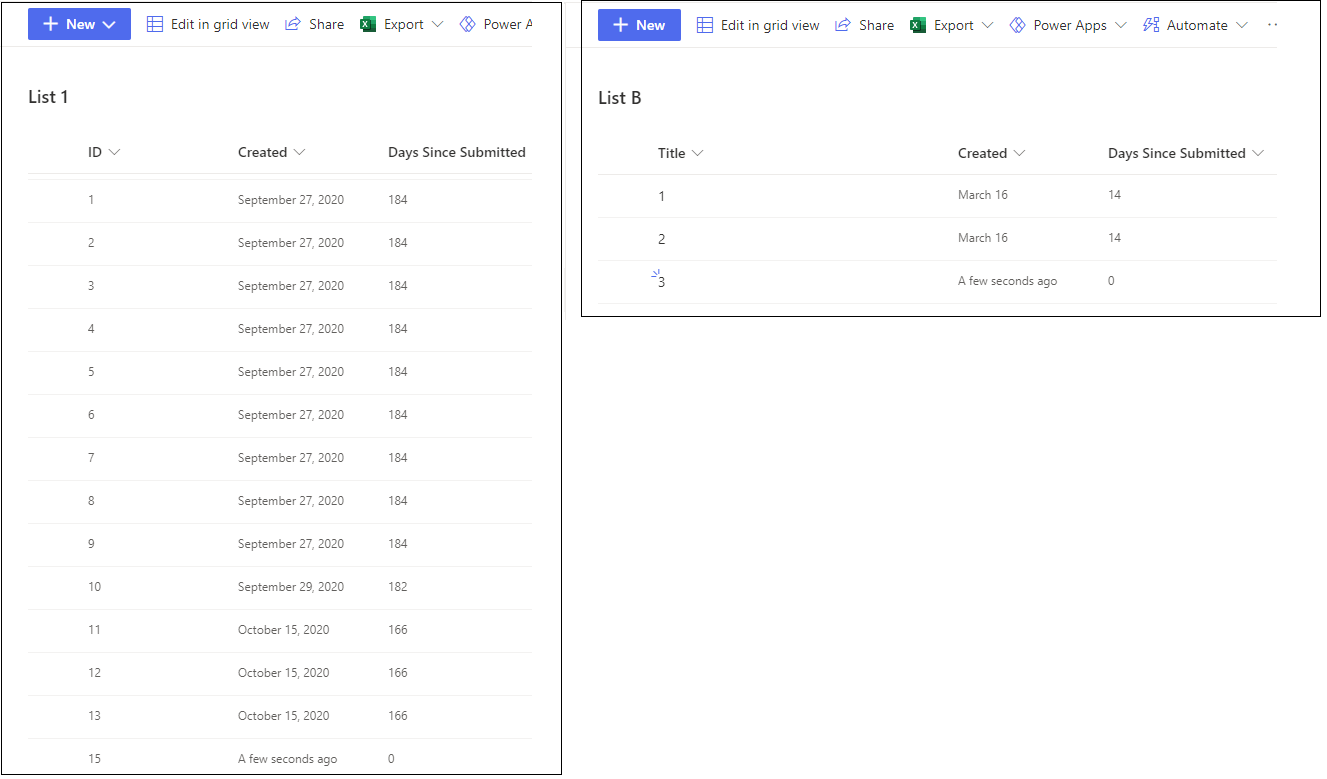The image size is (1327, 779).
Task: Click the New button in List B
Action: (639, 25)
